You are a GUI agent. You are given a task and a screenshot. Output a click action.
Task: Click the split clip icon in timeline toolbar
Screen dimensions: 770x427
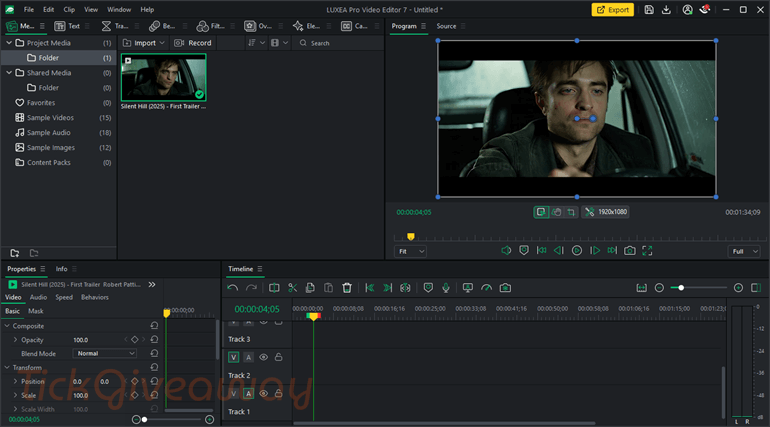point(274,288)
